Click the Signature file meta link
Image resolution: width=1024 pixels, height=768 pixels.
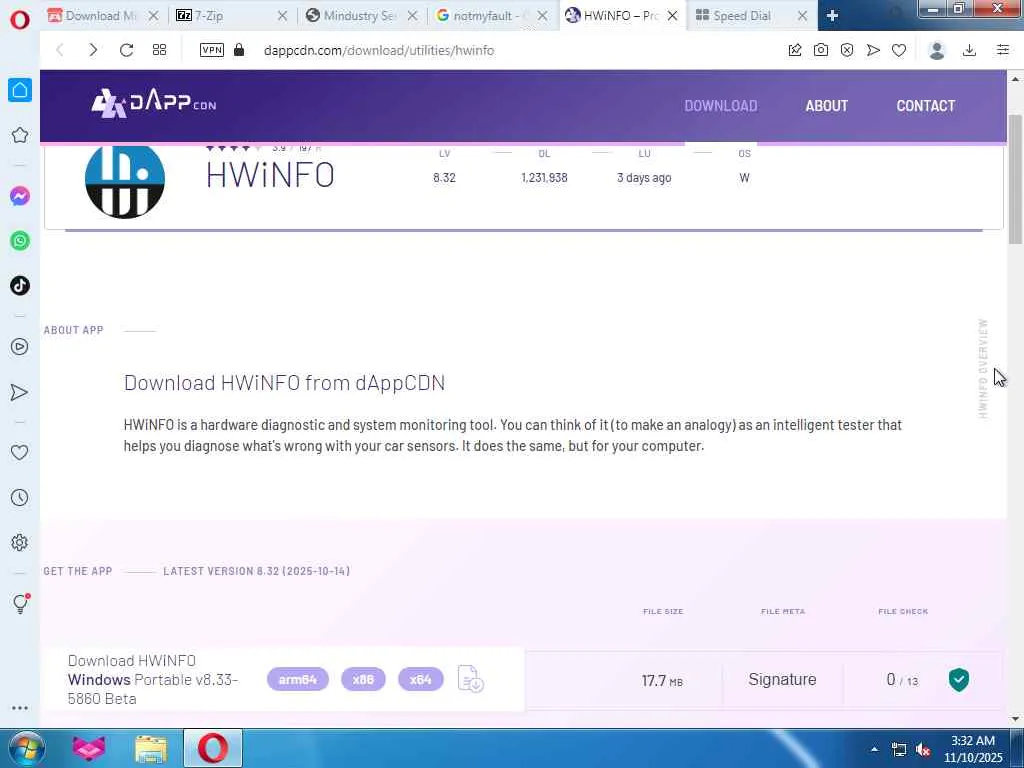(x=782, y=679)
